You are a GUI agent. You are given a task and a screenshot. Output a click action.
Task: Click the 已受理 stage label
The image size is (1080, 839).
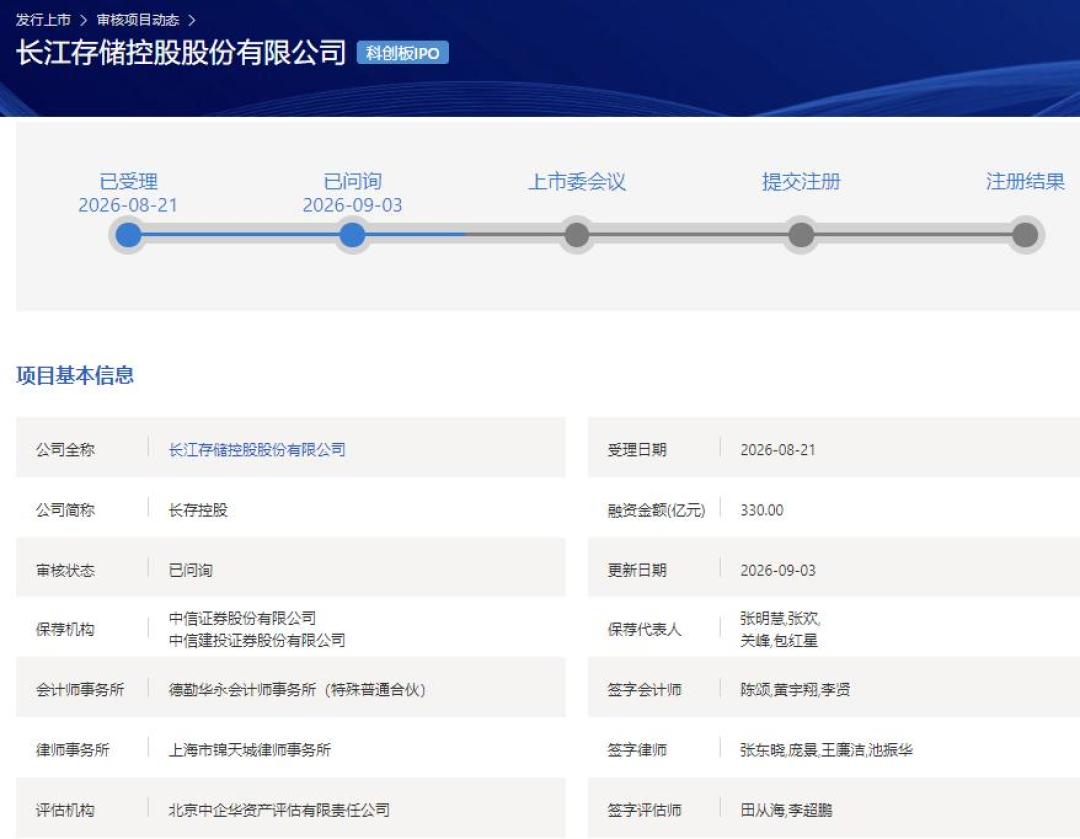(128, 181)
